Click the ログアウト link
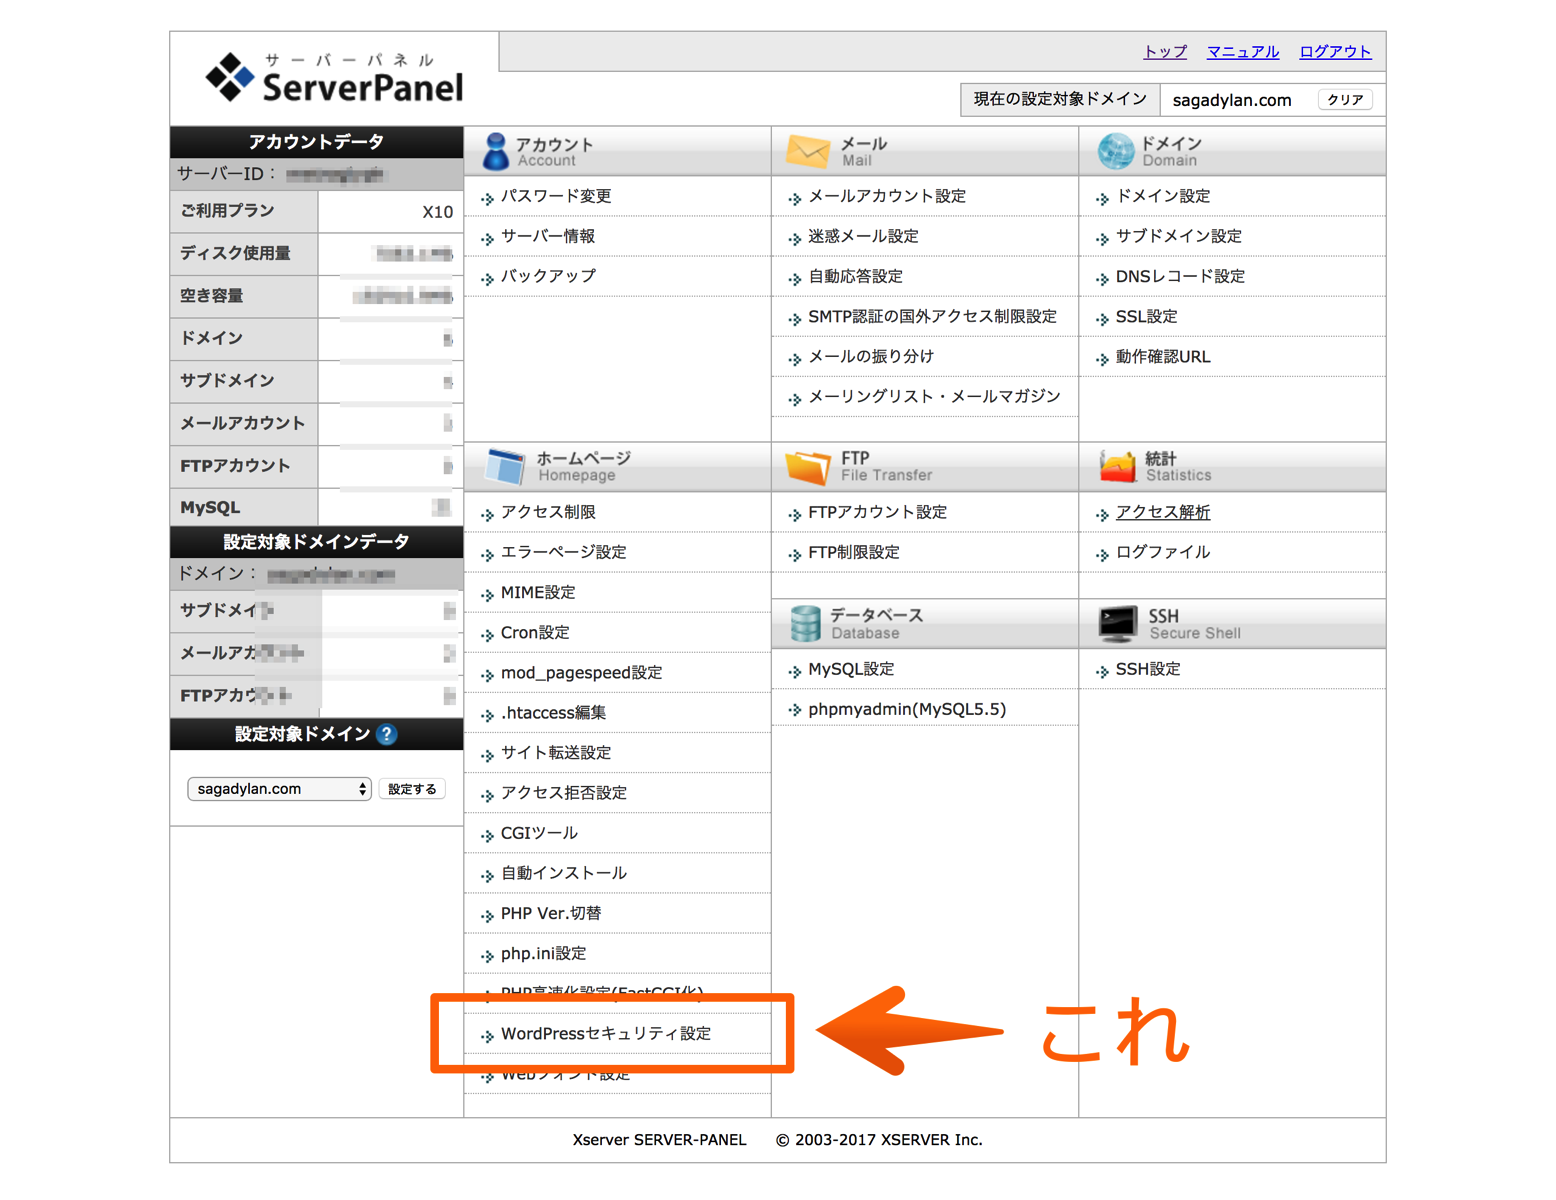This screenshot has width=1556, height=1200. 1335,52
